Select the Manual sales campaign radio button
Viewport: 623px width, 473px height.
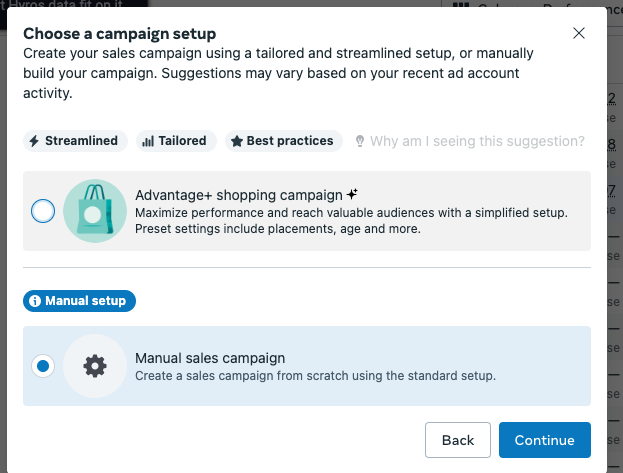43,366
